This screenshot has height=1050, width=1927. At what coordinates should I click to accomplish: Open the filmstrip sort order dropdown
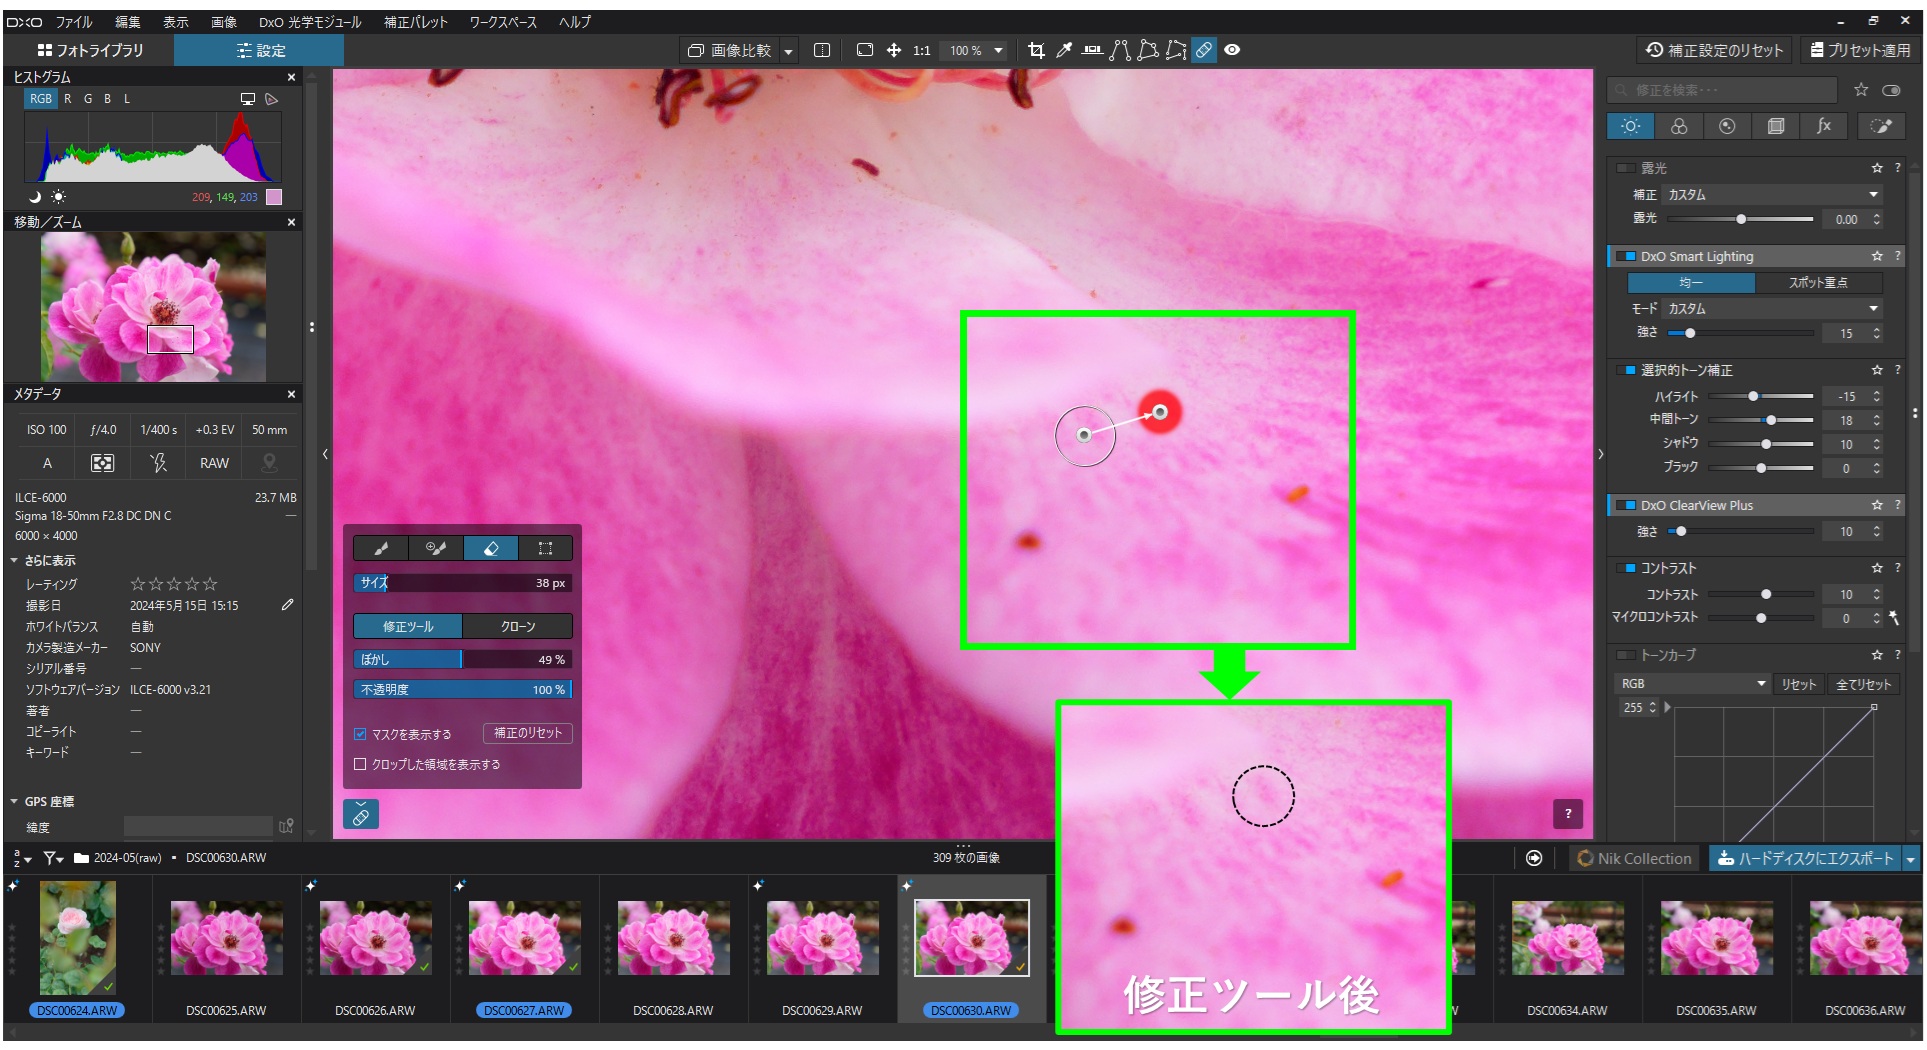[x=21, y=858]
